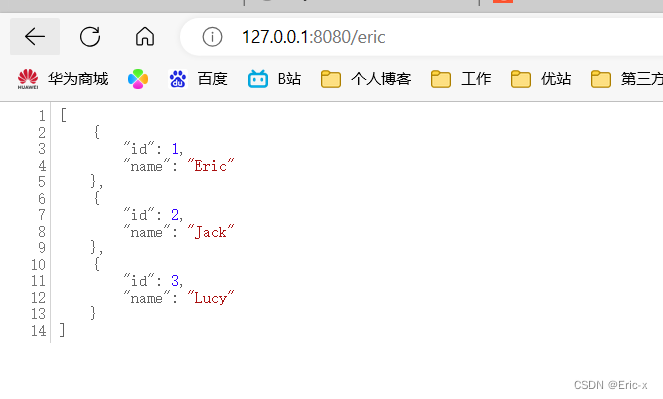
Task: Click the closing bracket on line 14
Action: coord(63,330)
